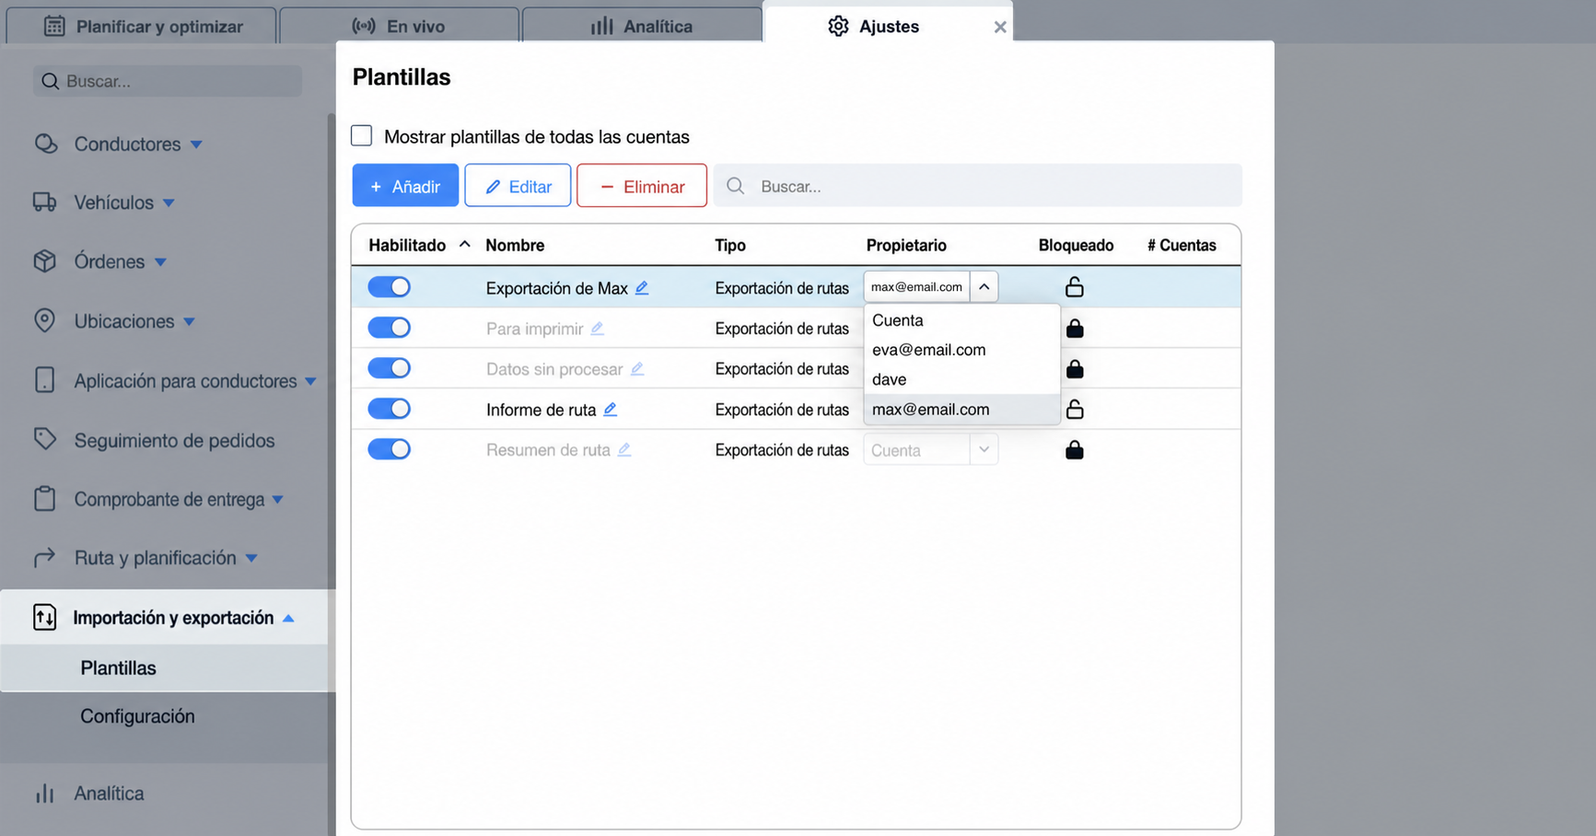Click the pencil icon beside Informe de ruta
Image resolution: width=1596 pixels, height=836 pixels.
[x=610, y=409]
